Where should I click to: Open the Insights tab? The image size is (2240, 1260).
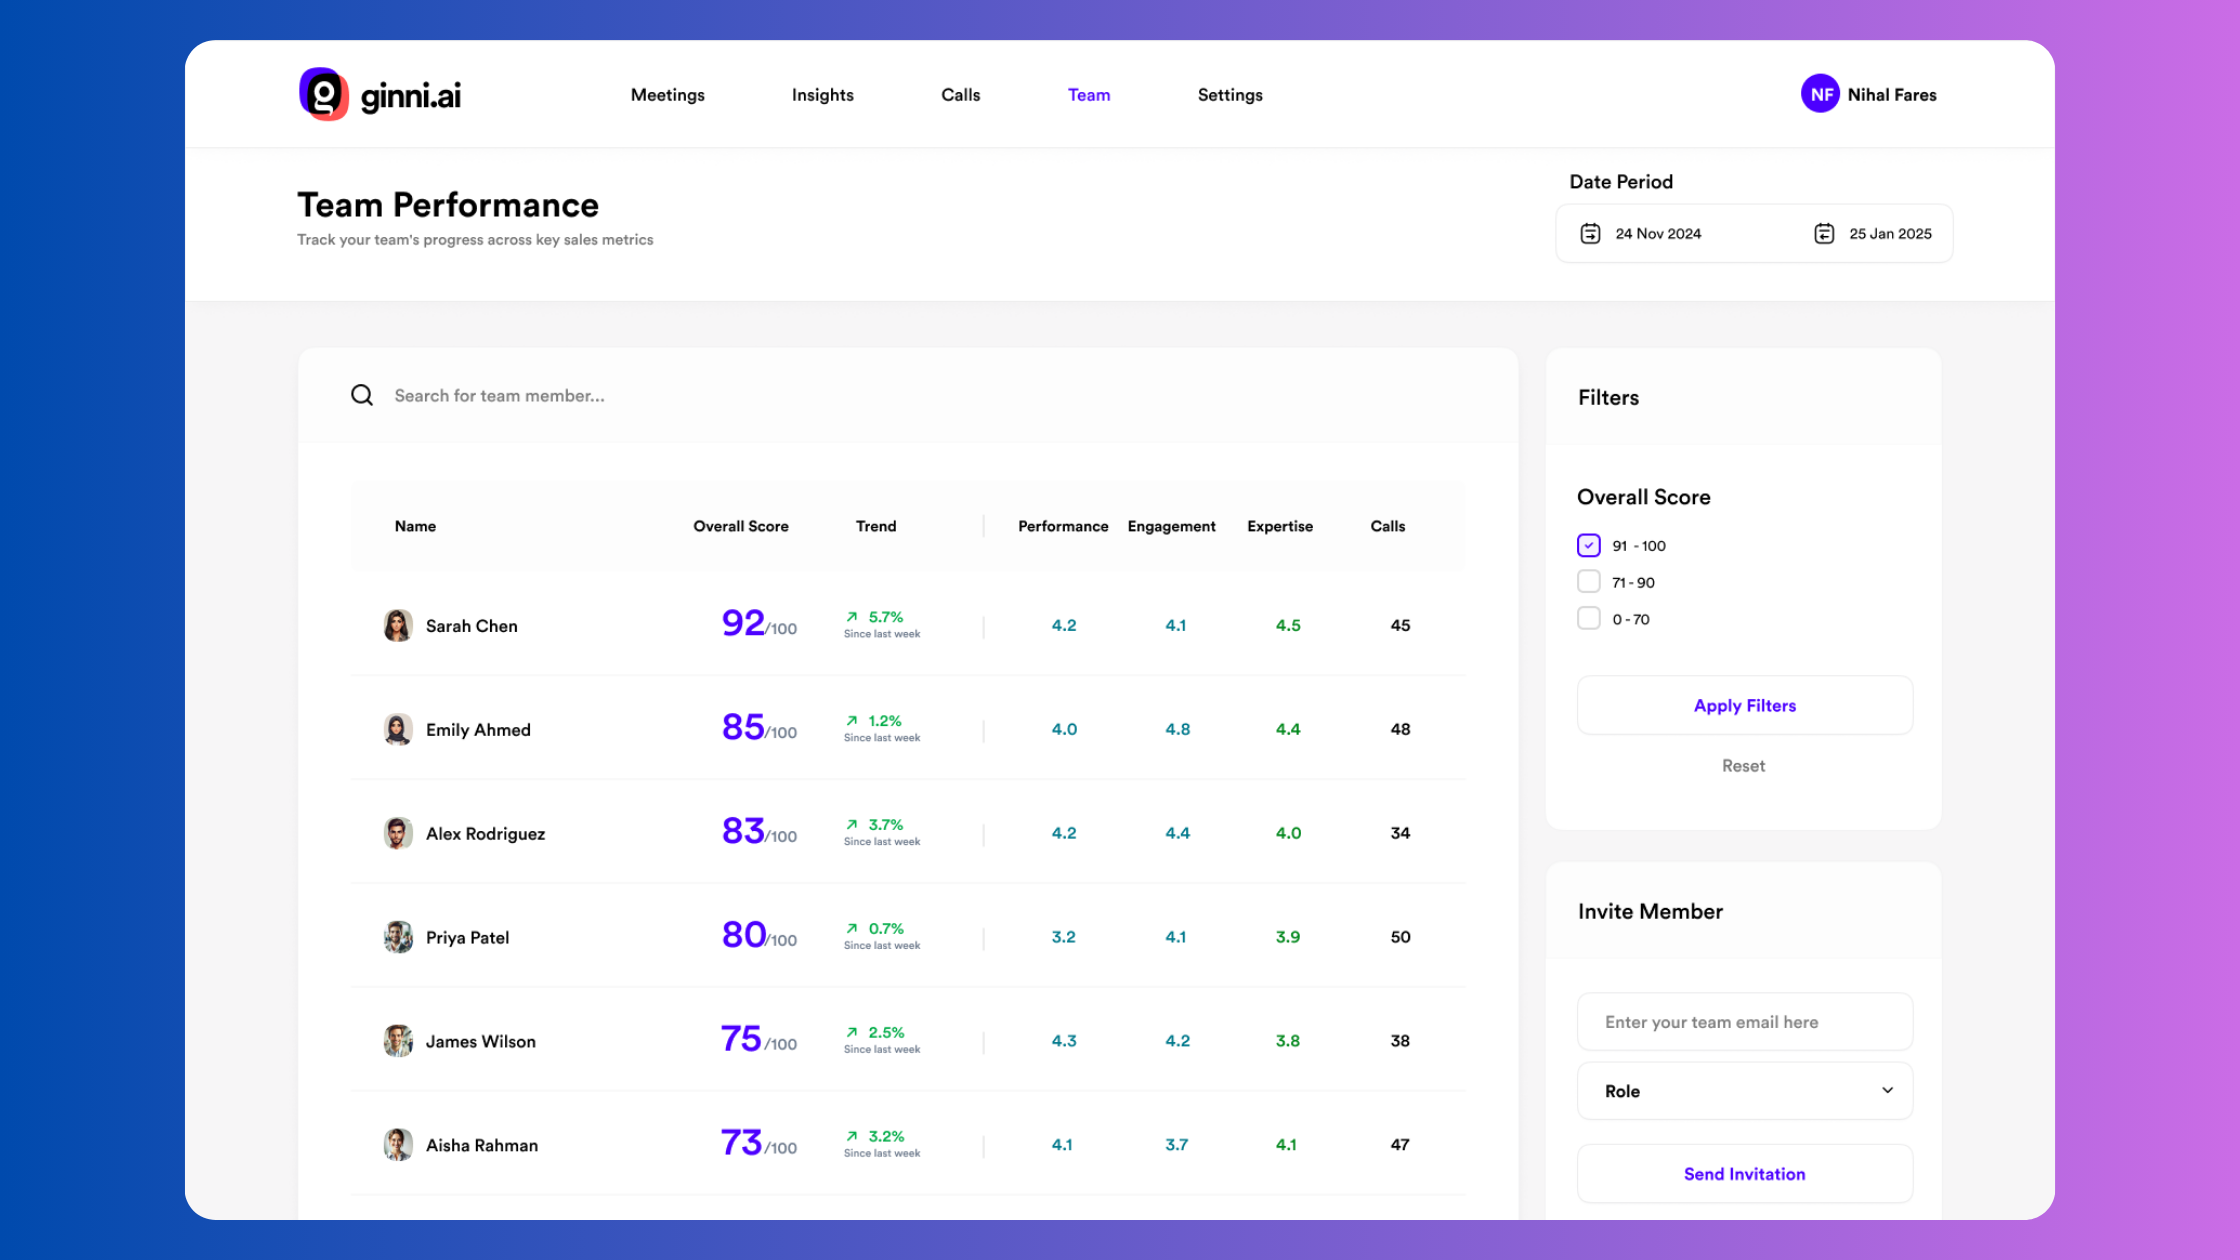coord(823,95)
